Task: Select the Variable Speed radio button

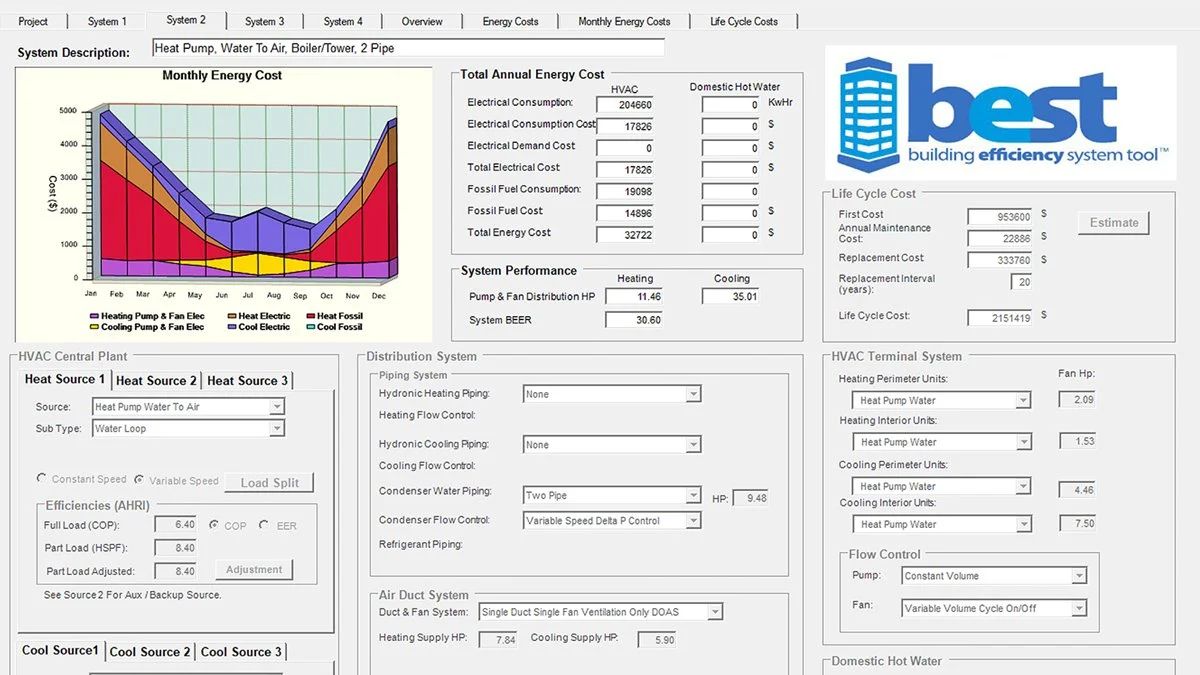Action: coord(139,479)
